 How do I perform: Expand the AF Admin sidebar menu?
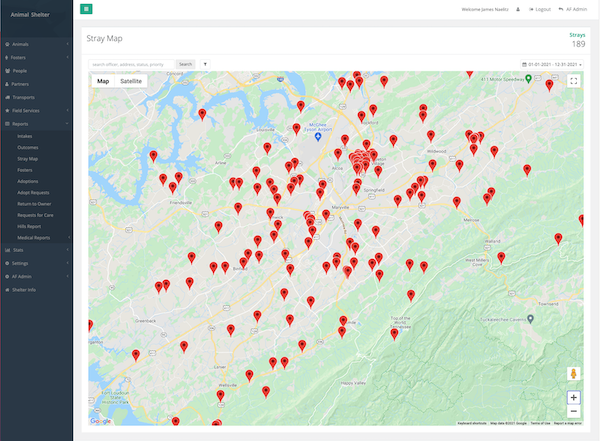pyautogui.click(x=36, y=276)
